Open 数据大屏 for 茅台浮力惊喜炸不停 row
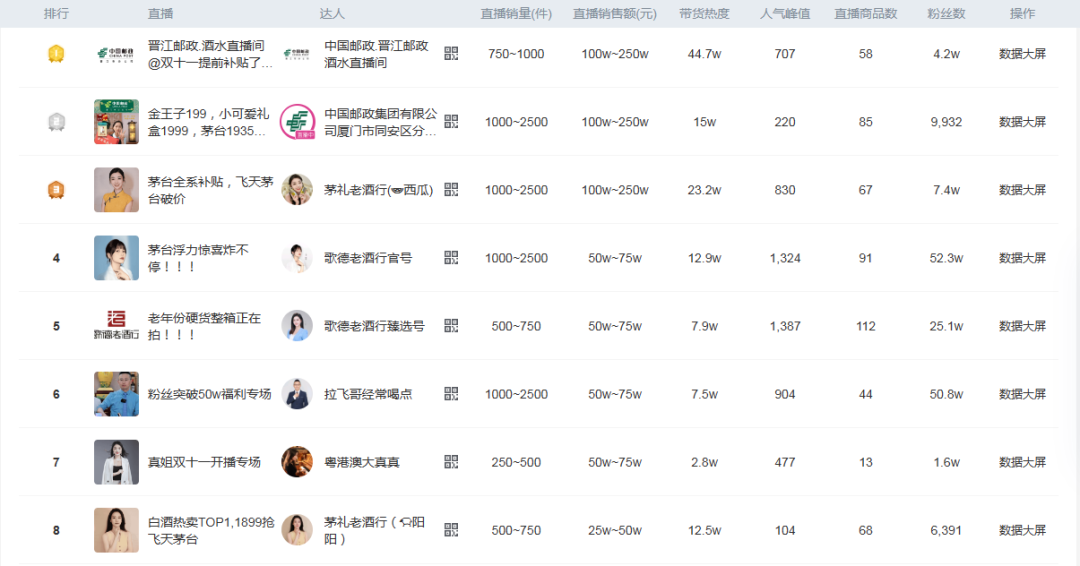Image resolution: width=1080 pixels, height=566 pixels. click(1022, 258)
